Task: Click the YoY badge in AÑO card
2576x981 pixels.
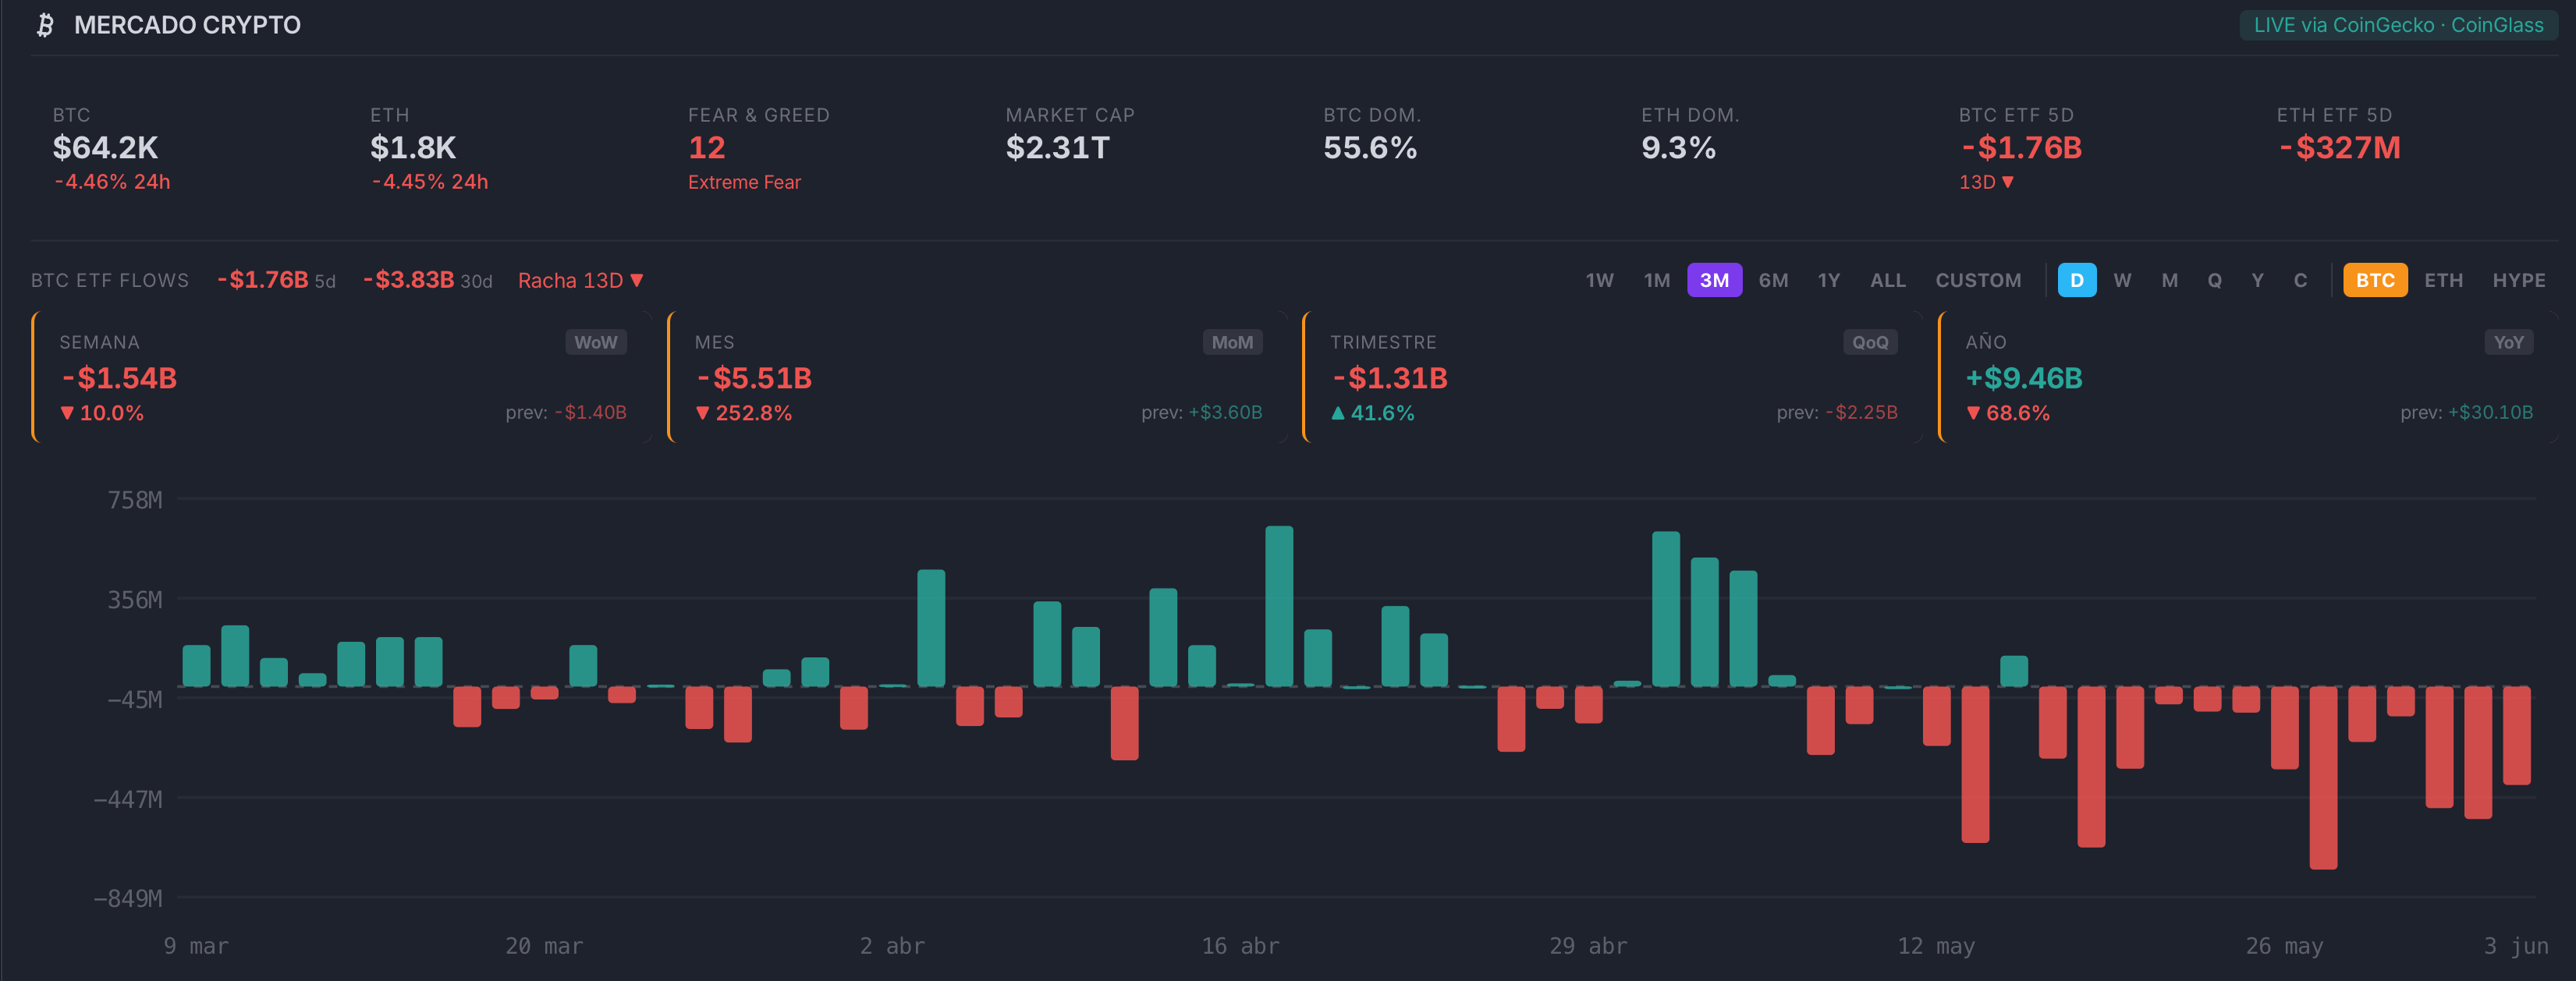Action: (x=2508, y=342)
